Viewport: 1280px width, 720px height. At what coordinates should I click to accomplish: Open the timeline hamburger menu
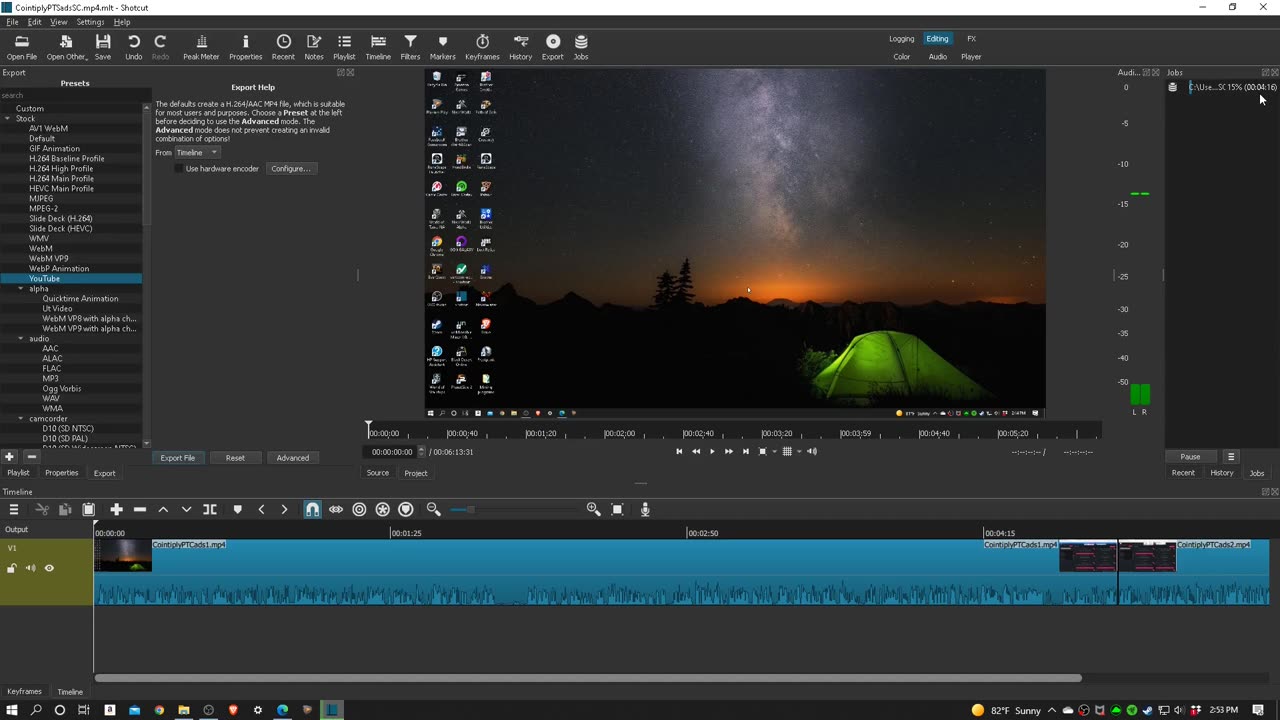pos(14,510)
